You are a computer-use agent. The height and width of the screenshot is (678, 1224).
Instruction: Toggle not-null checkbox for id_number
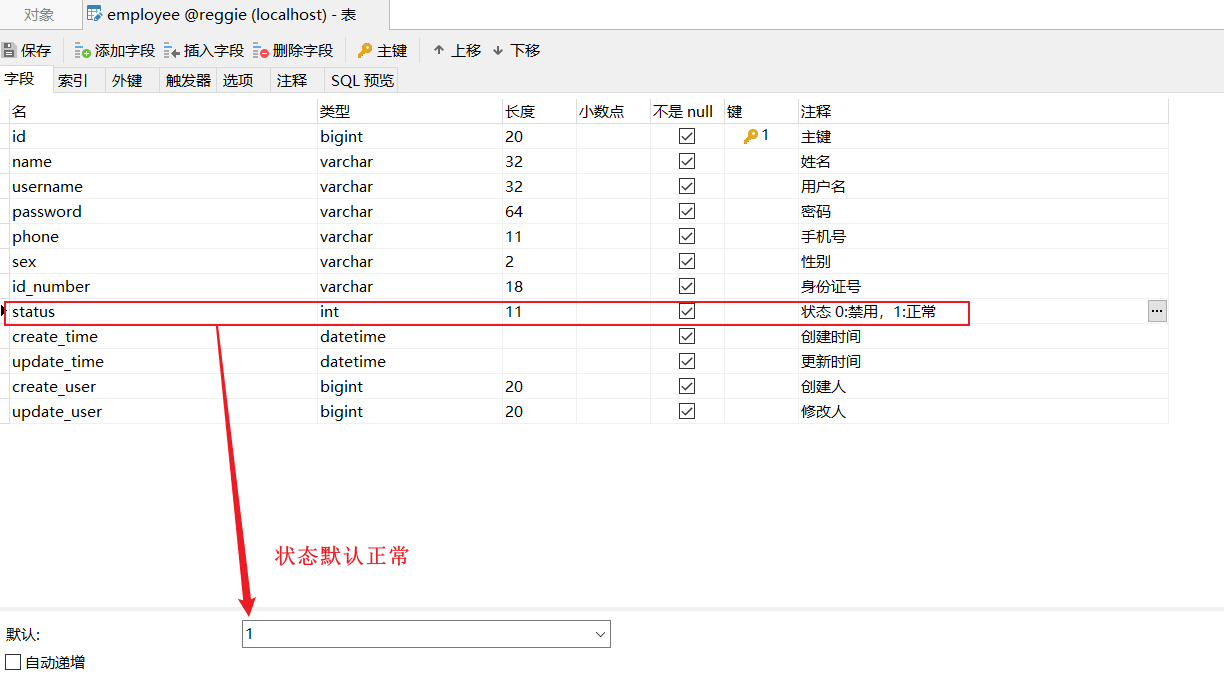(687, 286)
